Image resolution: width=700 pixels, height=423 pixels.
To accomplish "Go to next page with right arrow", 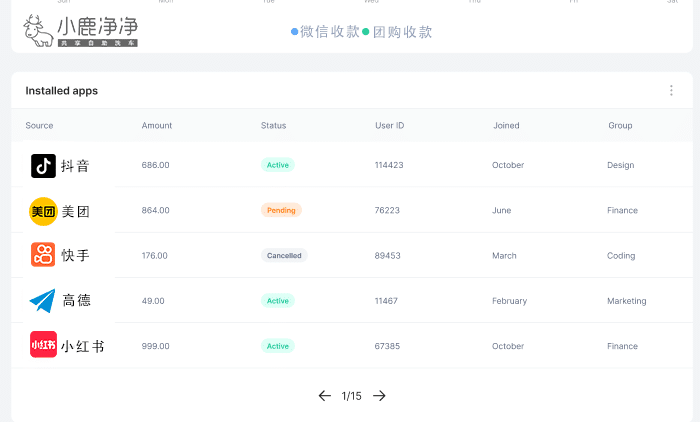I will click(379, 396).
